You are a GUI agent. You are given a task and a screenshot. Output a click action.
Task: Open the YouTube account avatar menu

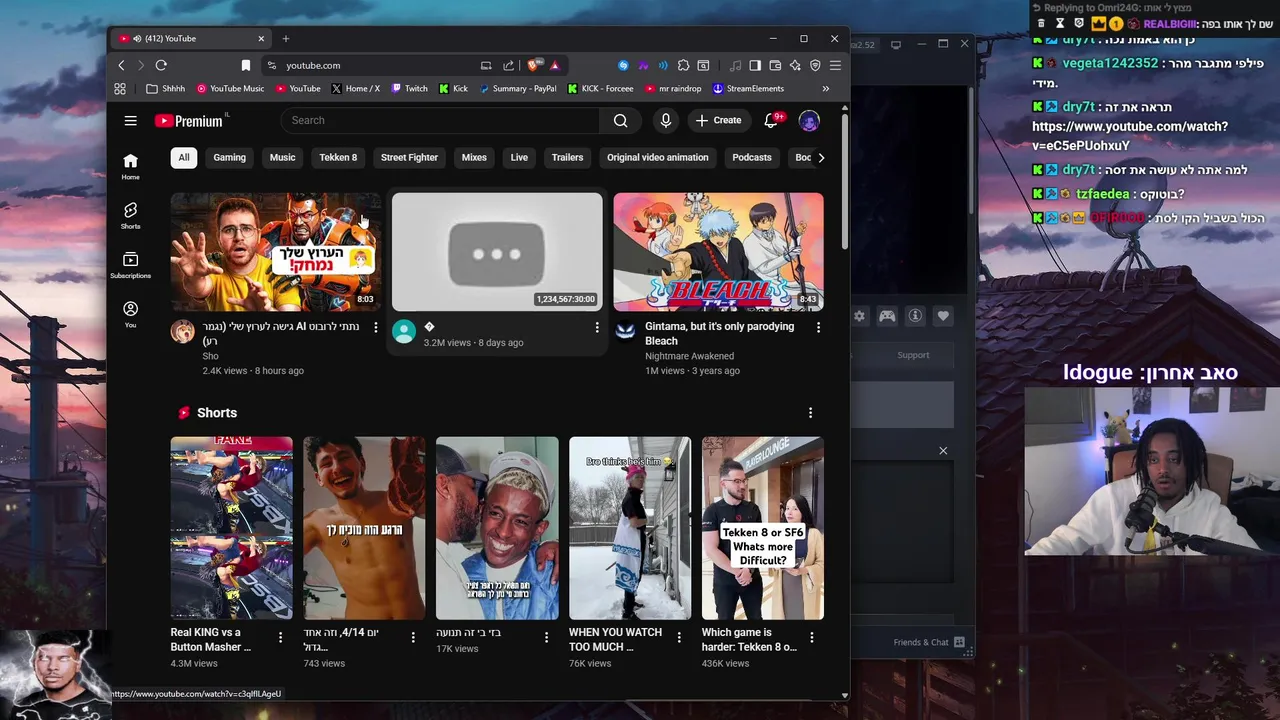point(809,120)
